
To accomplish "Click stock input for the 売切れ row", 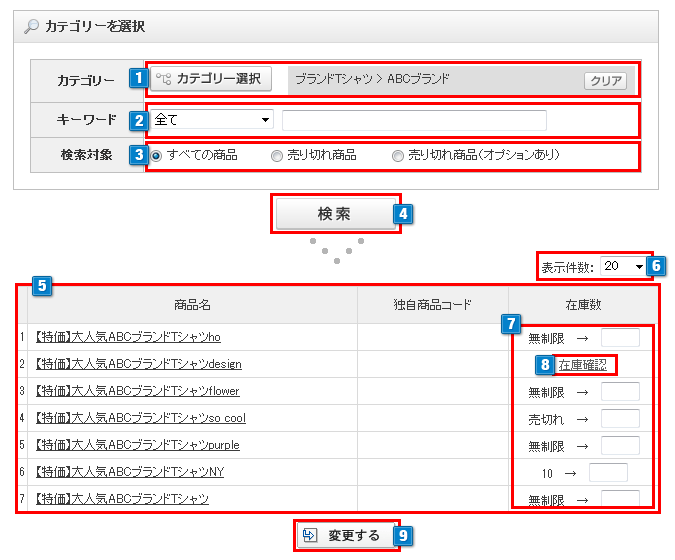I will click(x=620, y=418).
